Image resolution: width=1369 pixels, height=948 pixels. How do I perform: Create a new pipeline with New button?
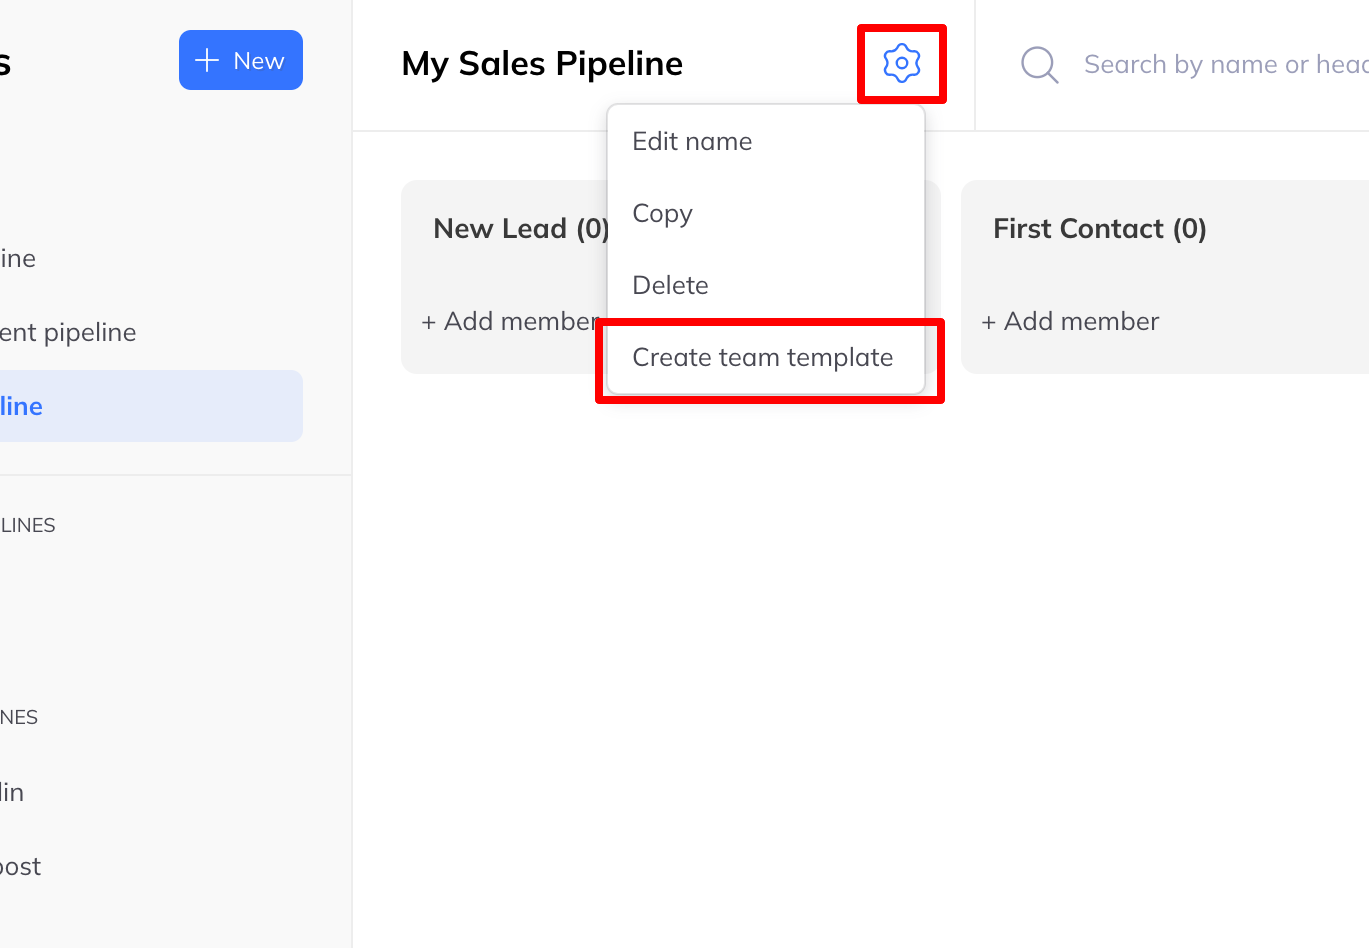point(241,60)
